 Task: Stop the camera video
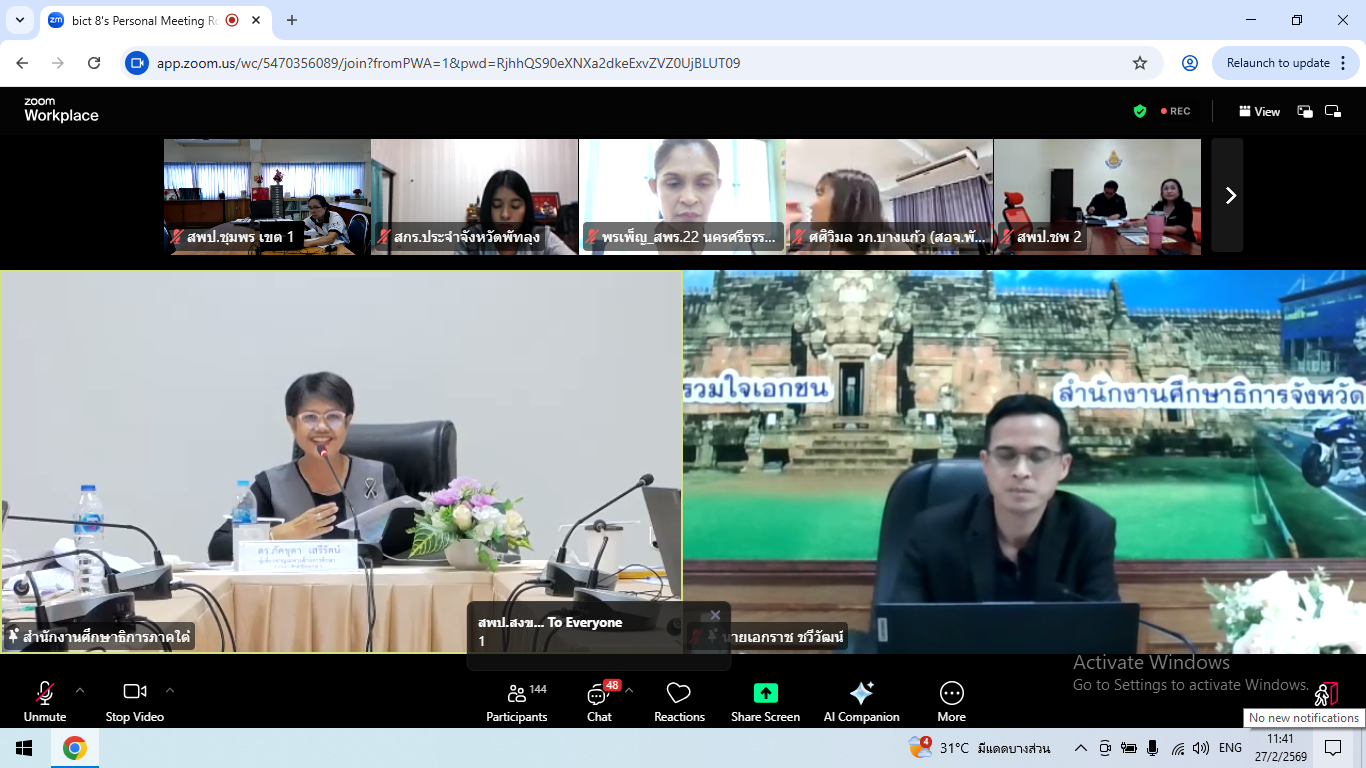[134, 702]
